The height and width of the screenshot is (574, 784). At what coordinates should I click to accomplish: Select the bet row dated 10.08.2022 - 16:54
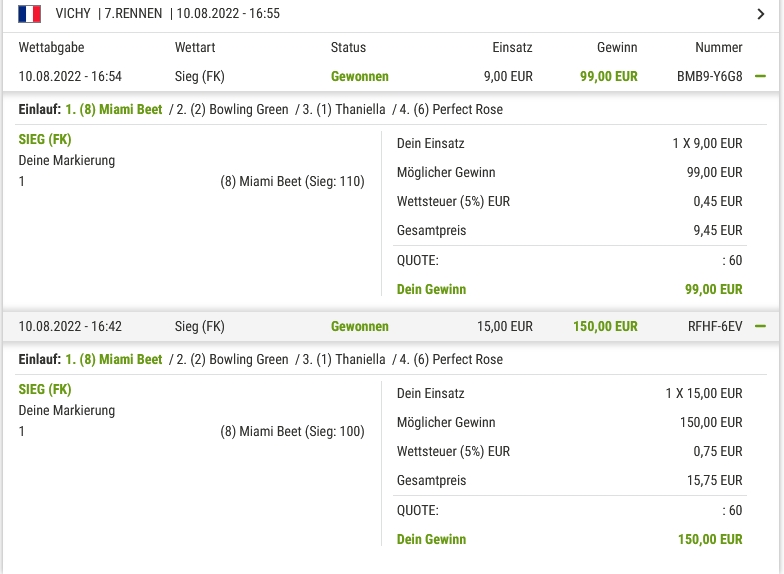click(392, 76)
